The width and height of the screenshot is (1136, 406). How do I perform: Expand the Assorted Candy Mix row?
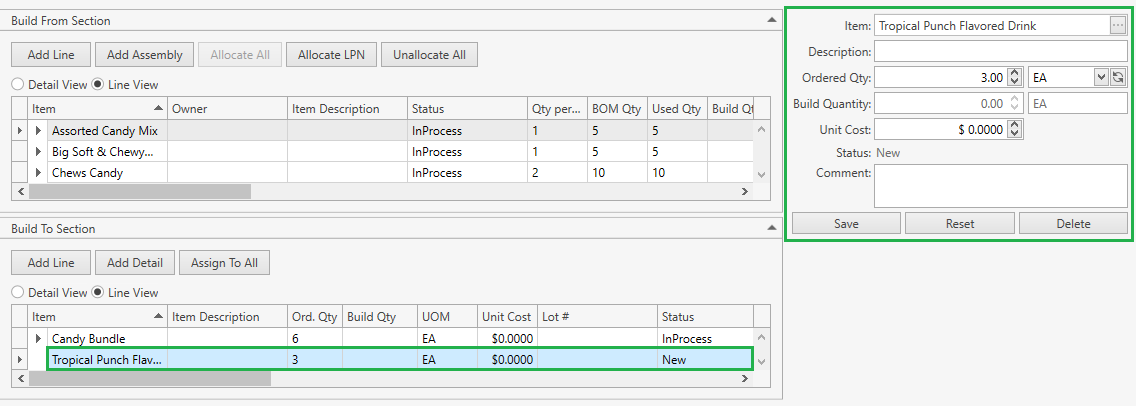(39, 131)
